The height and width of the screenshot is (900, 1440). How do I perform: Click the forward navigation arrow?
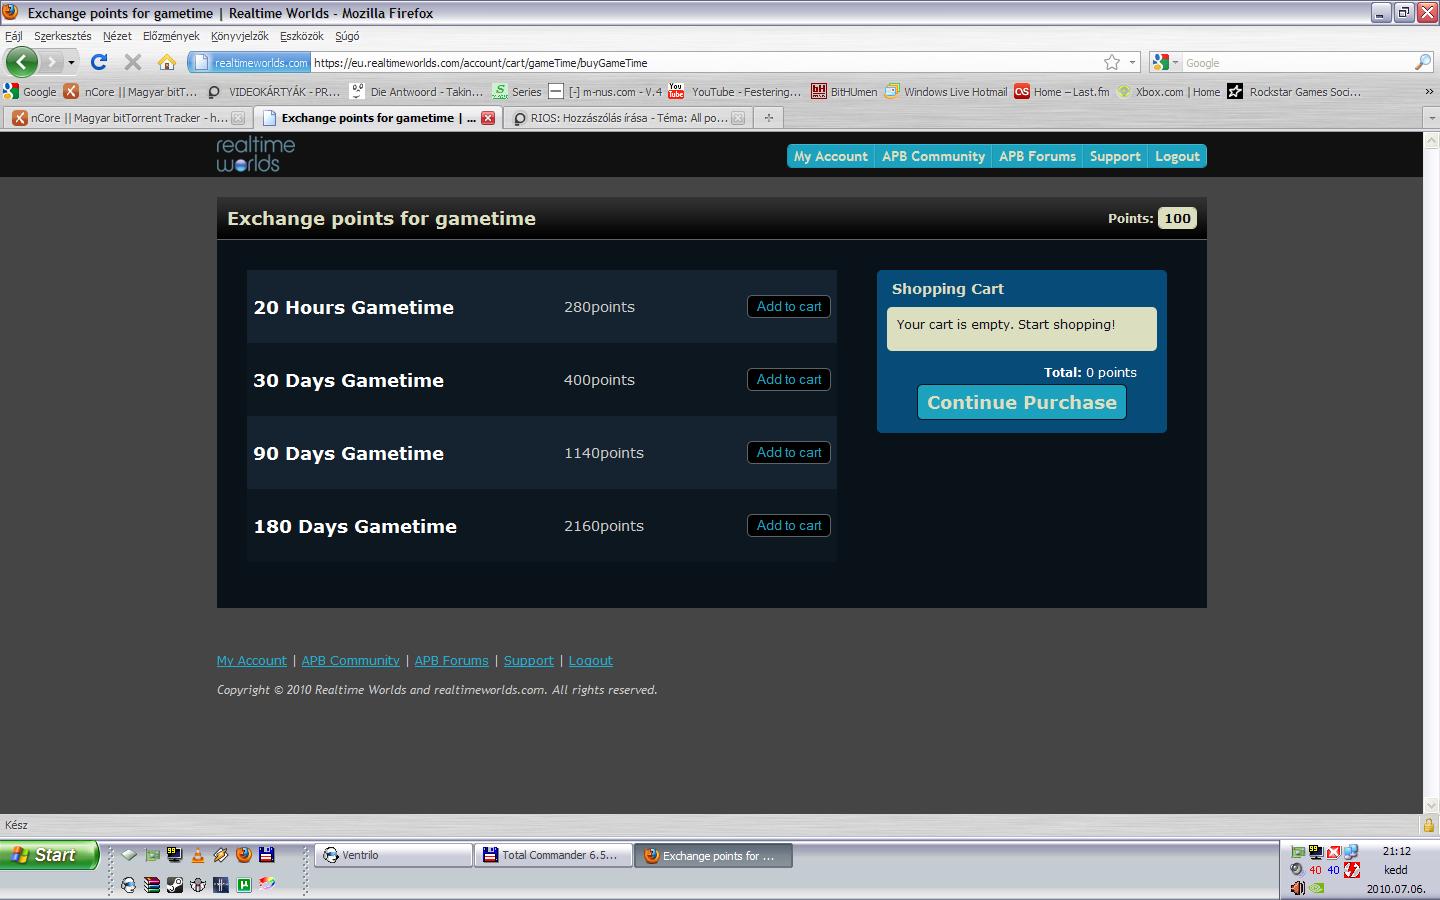tap(52, 62)
